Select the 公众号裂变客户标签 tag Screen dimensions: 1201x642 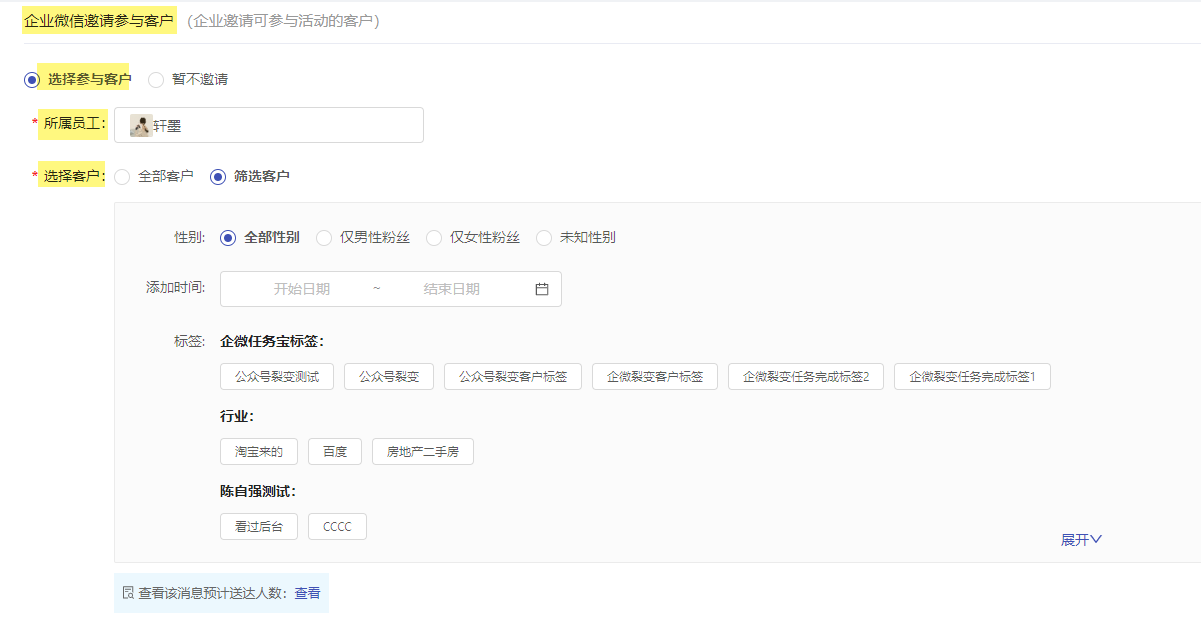pyautogui.click(x=513, y=377)
